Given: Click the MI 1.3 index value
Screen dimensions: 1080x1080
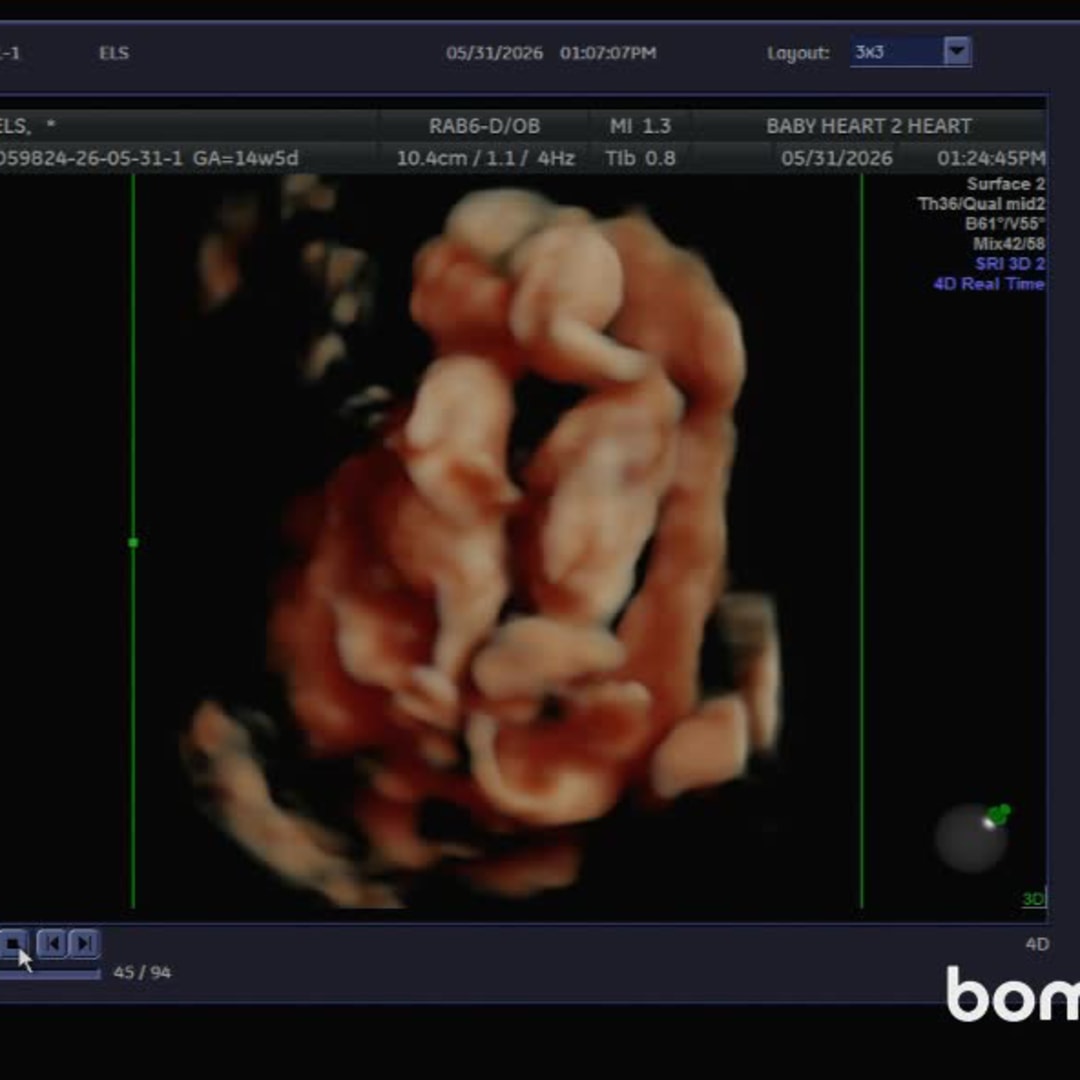Looking at the screenshot, I should [640, 126].
